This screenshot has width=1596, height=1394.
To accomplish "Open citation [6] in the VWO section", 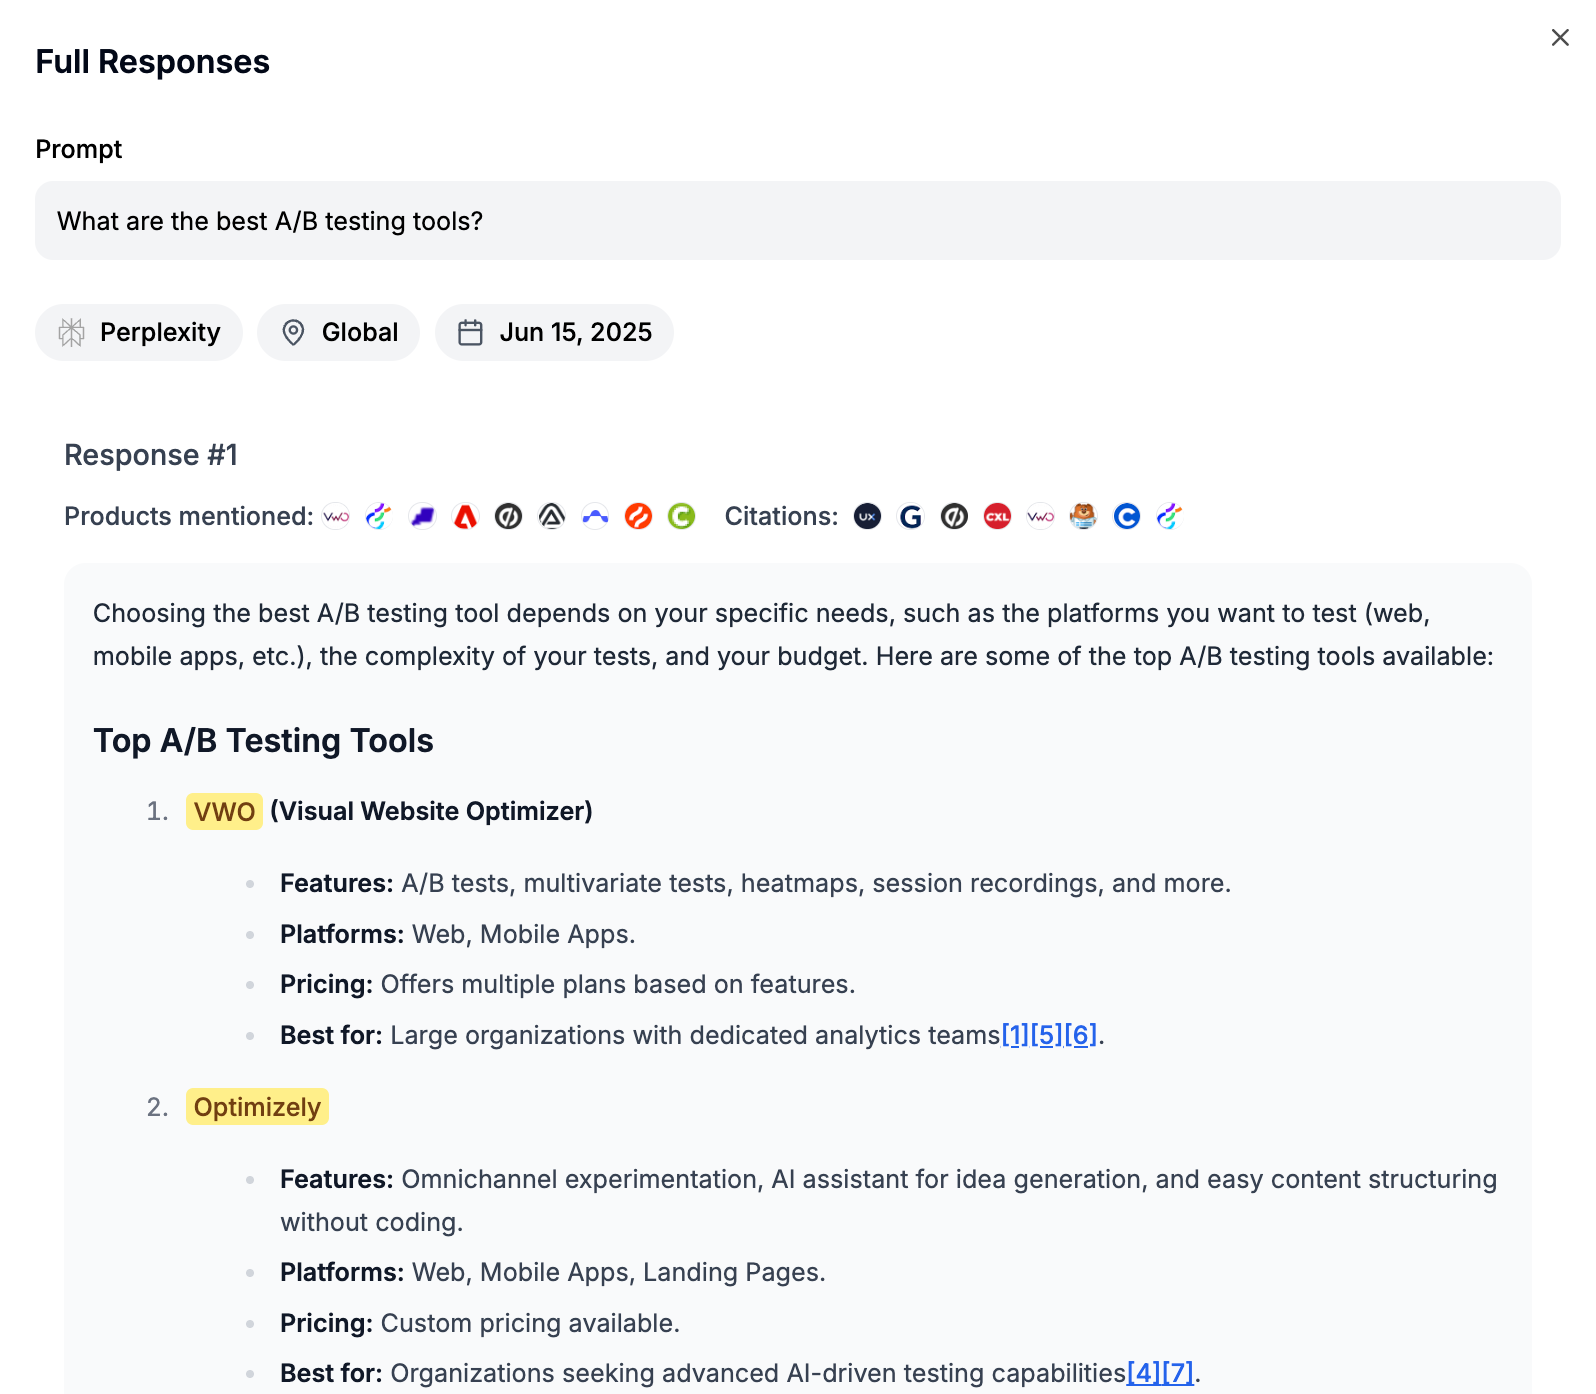I will coord(1081,1035).
